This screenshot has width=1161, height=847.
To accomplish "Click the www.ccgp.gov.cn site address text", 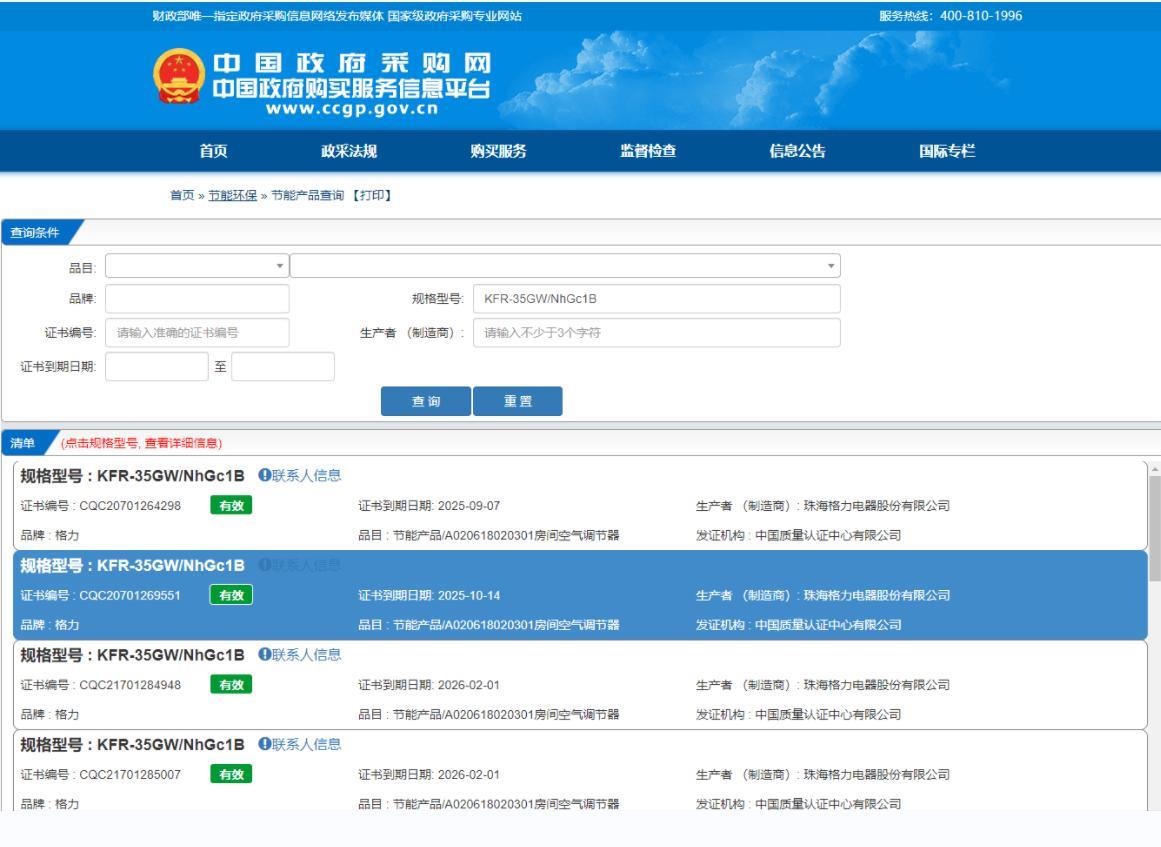I will click(x=352, y=109).
